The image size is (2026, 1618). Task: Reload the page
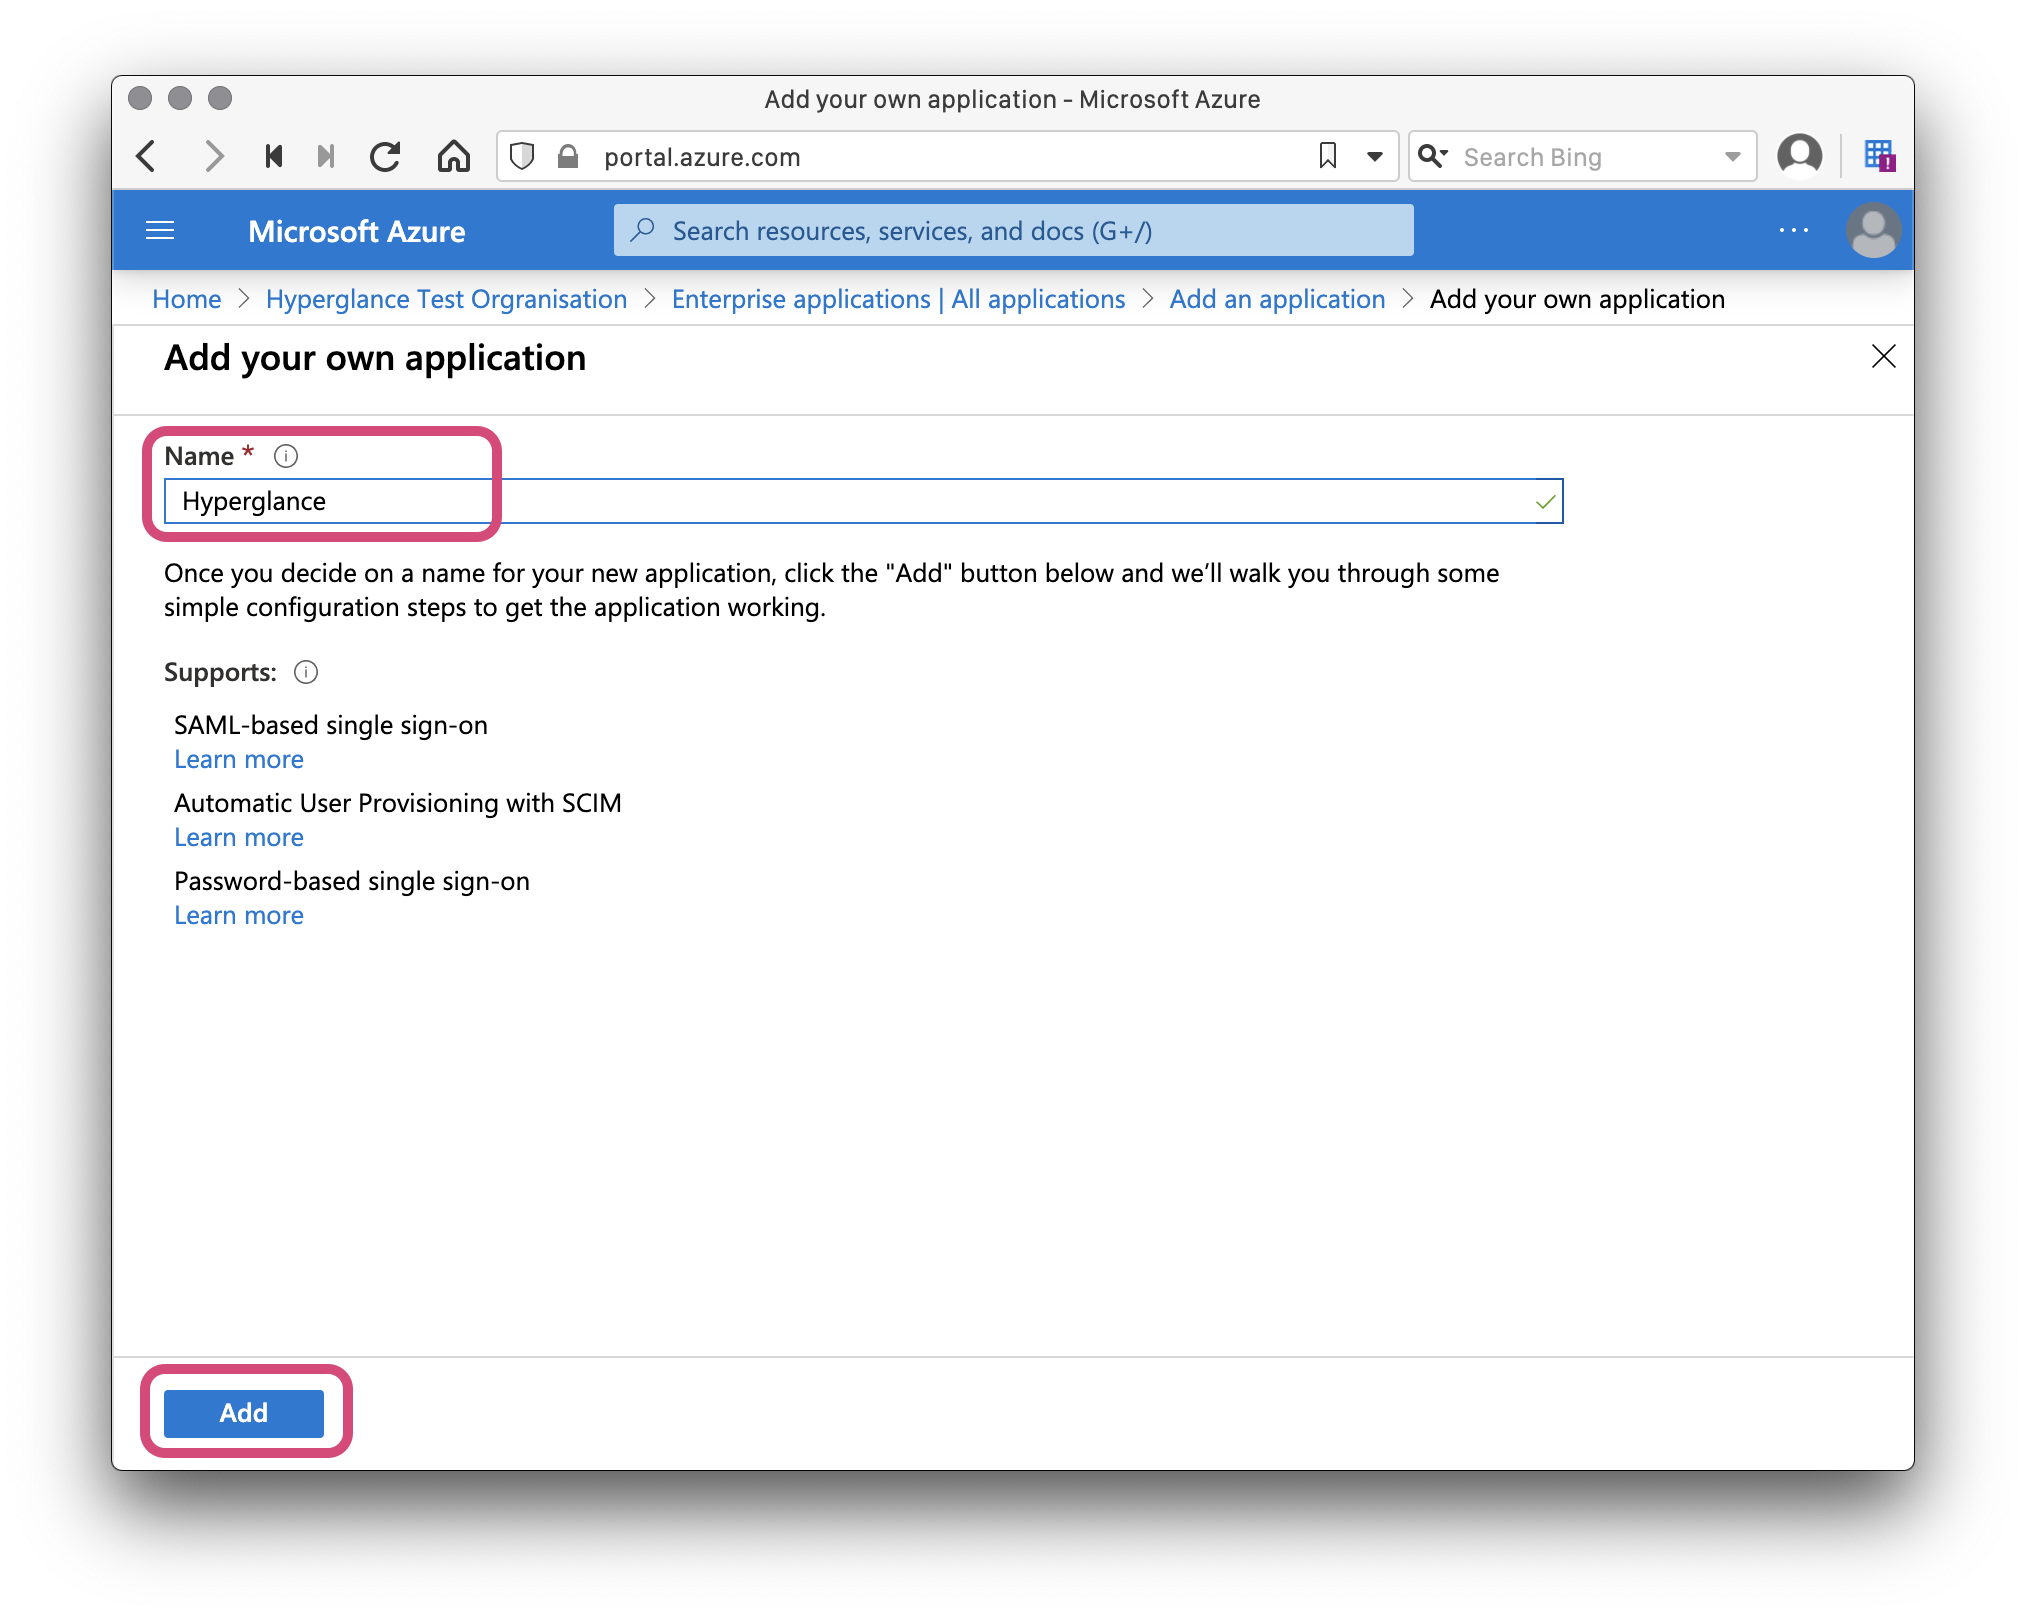click(x=385, y=156)
